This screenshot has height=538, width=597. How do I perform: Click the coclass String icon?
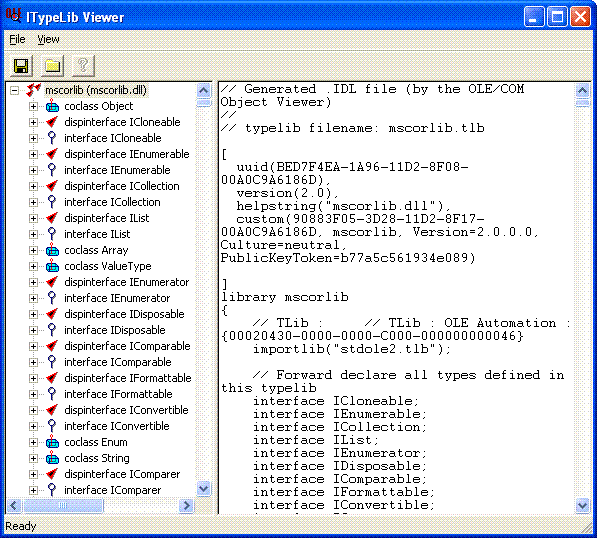tap(52, 458)
